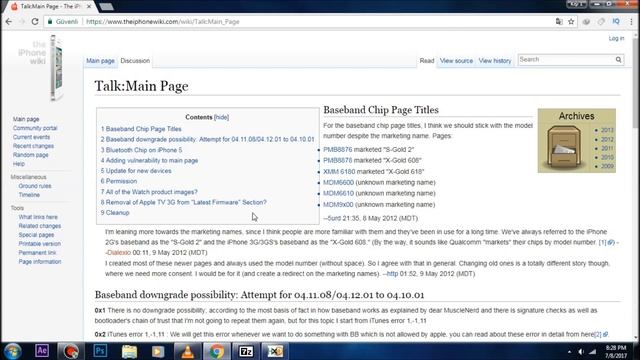This screenshot has width=640, height=360.
Task: Open the View source tab
Action: tap(456, 61)
